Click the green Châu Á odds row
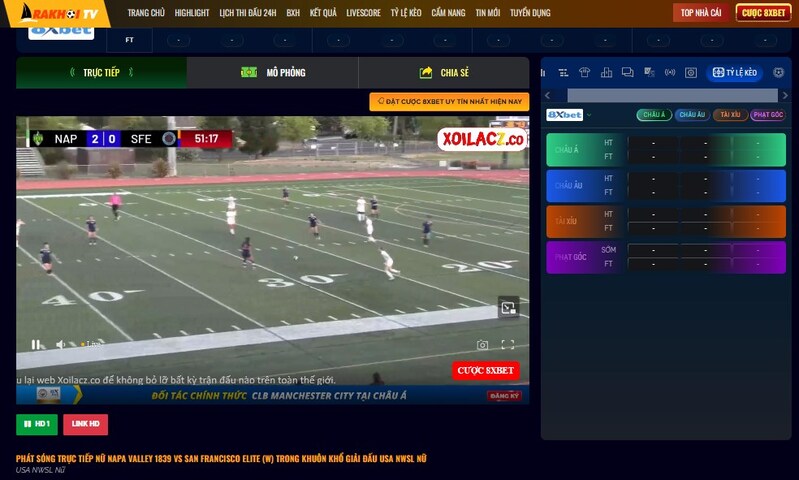Image resolution: width=799 pixels, height=480 pixels. (666, 150)
